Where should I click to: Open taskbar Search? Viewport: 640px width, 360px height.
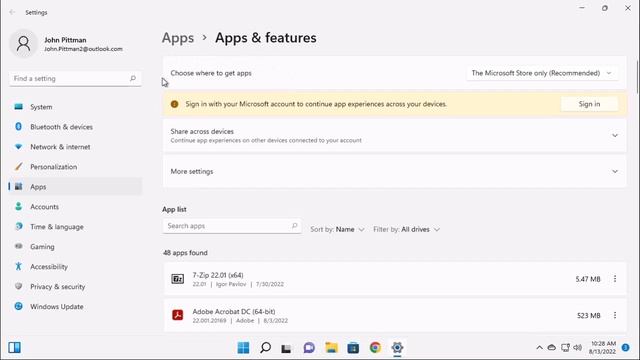[x=265, y=347]
